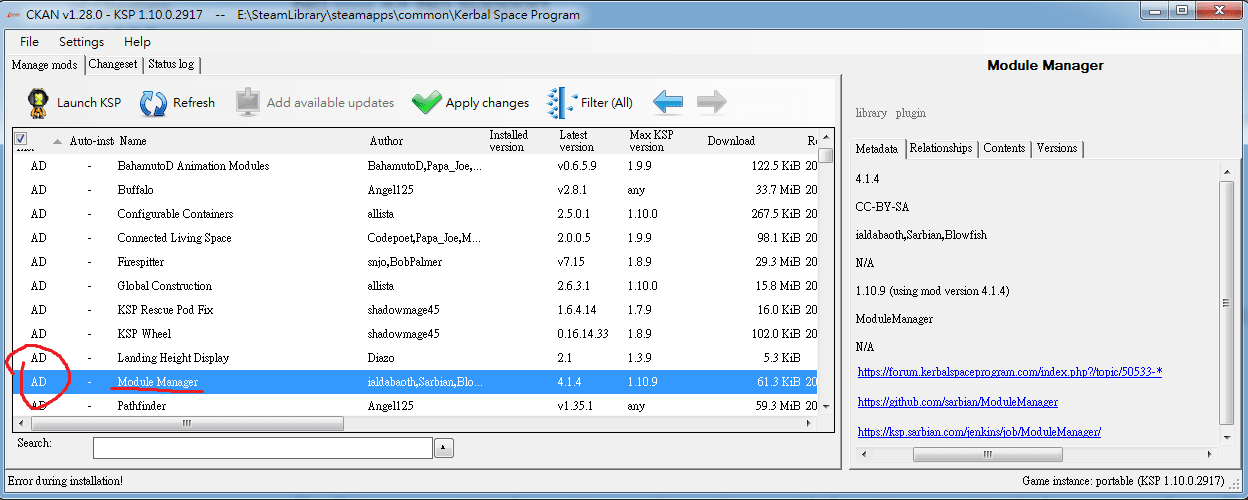Click the grey forward arrow
Viewport: 1248px width, 500px height.
pyautogui.click(x=711, y=102)
